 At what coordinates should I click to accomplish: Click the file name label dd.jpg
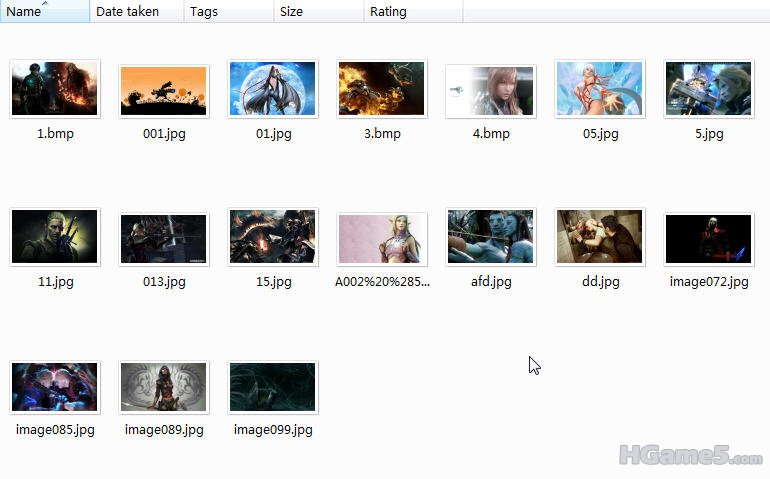coord(601,282)
